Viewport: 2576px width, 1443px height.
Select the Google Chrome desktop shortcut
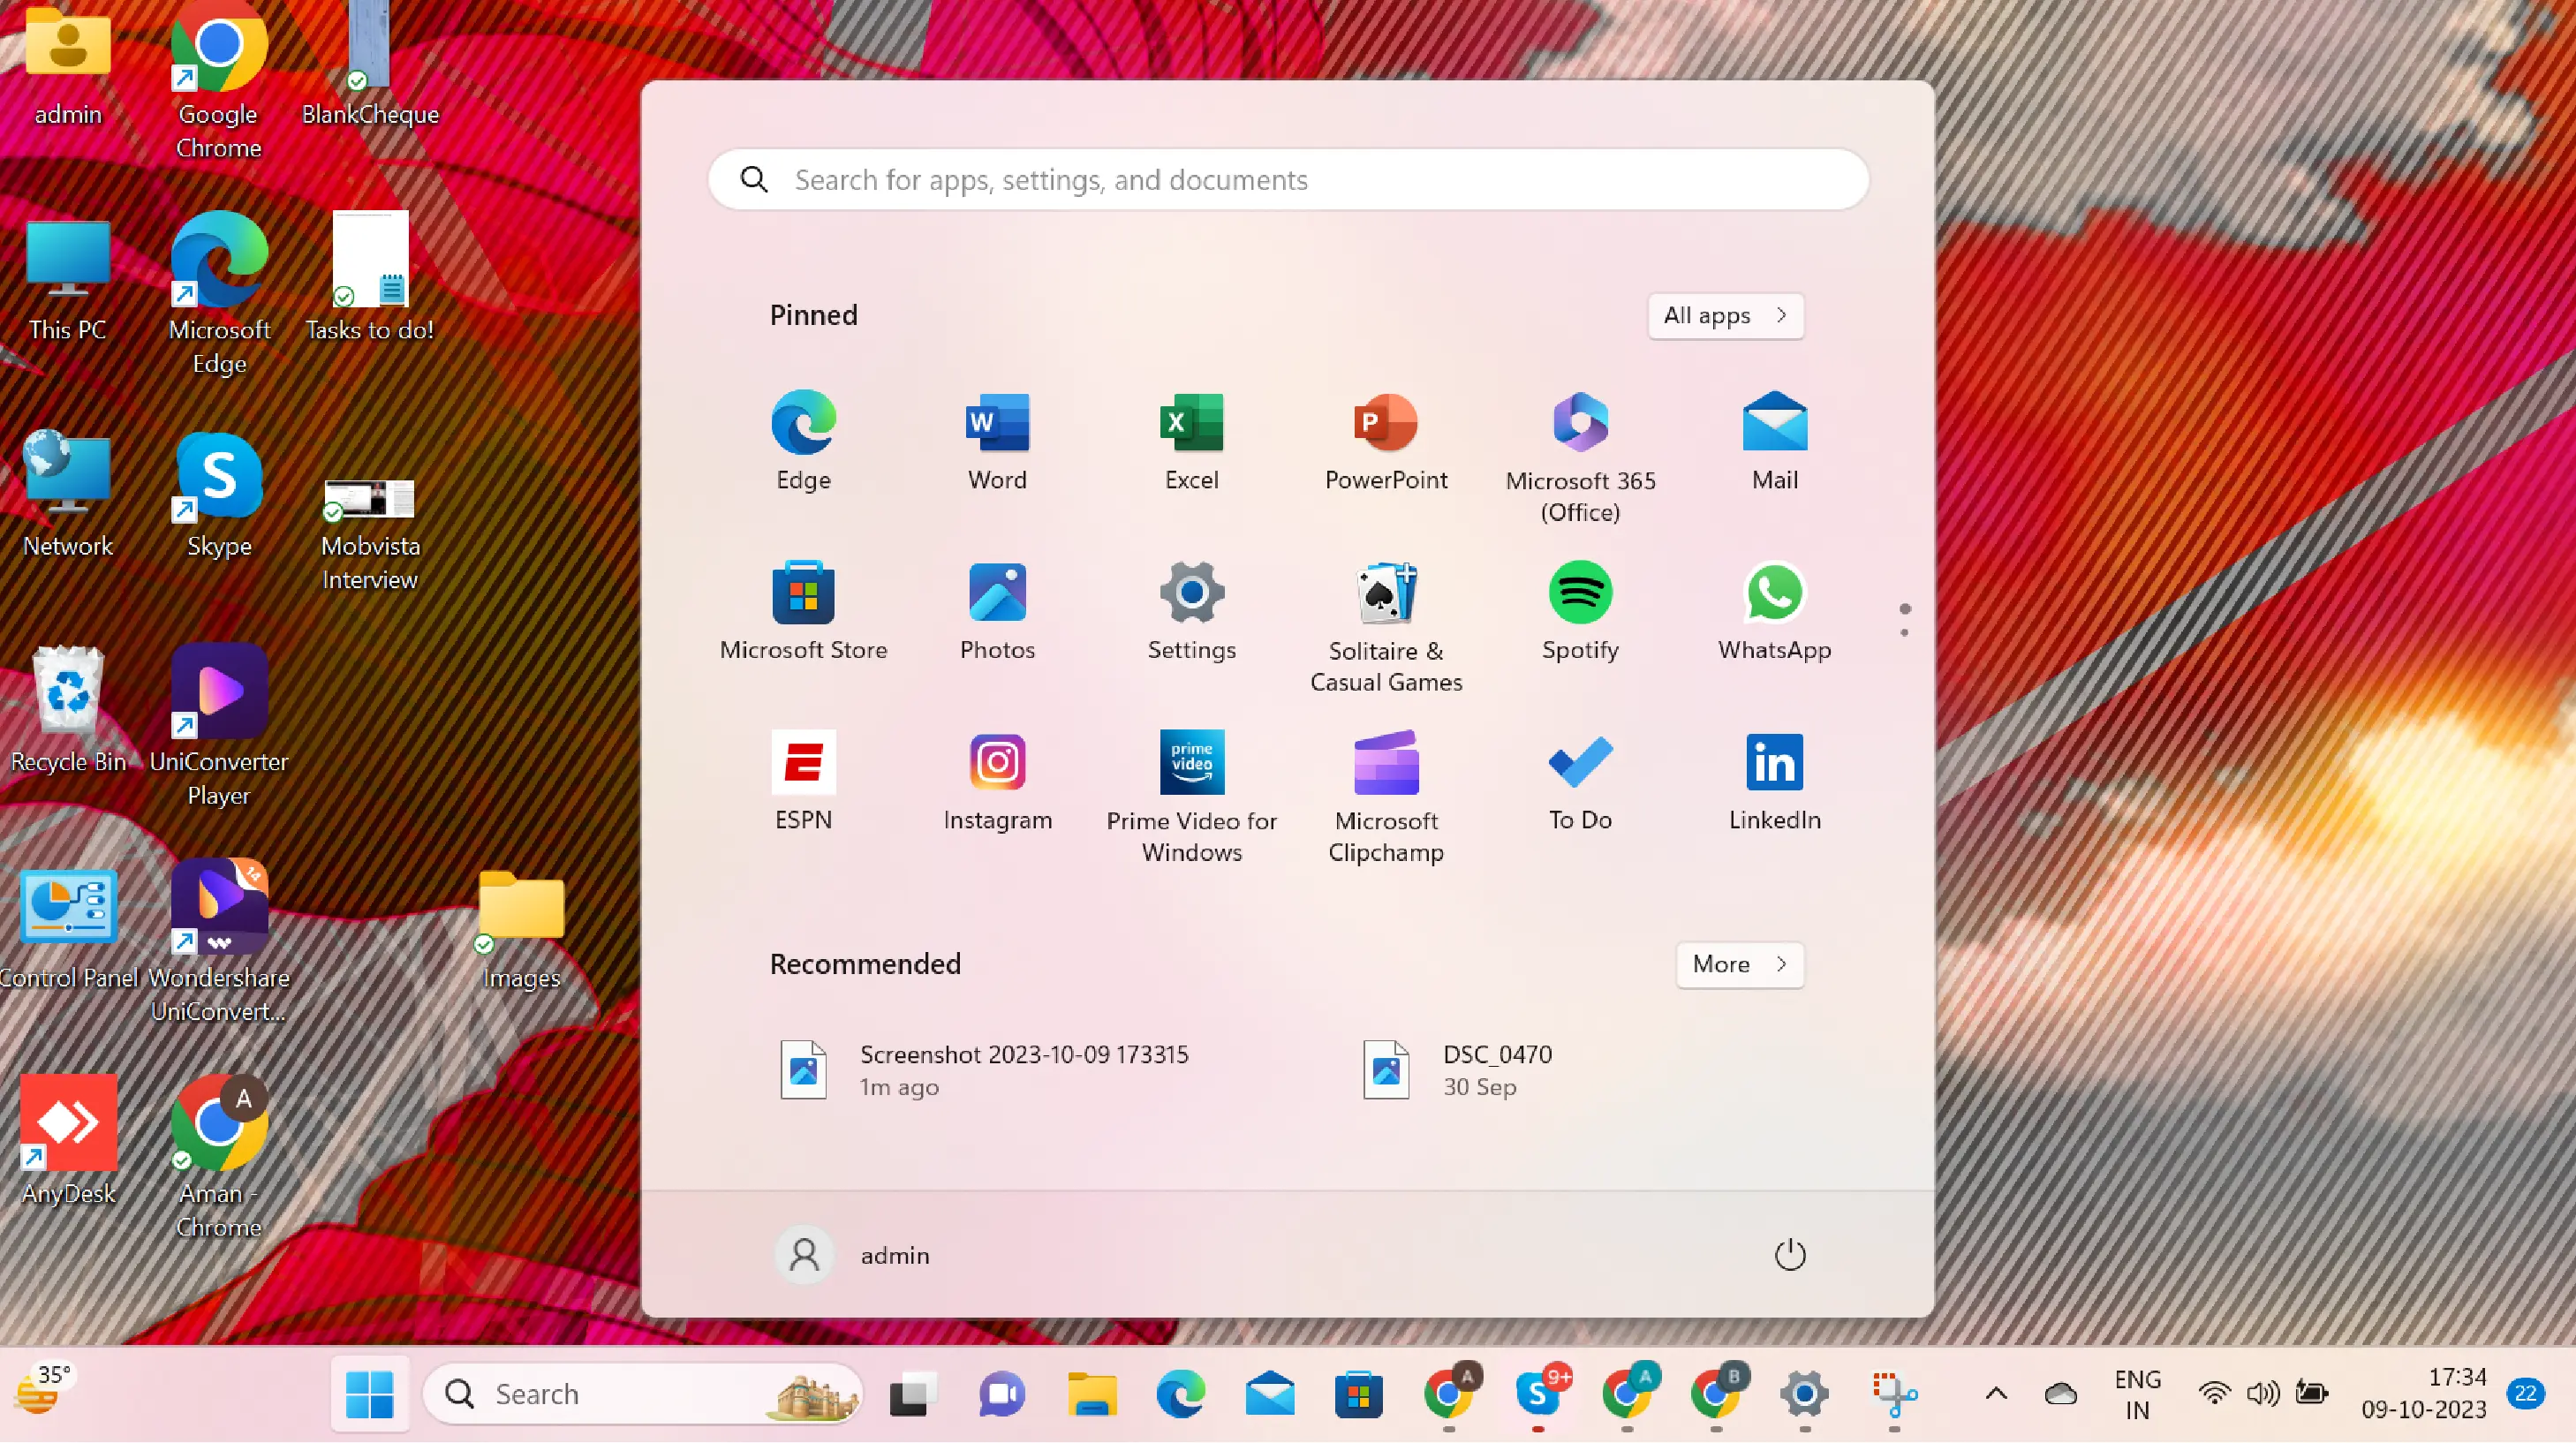click(218, 80)
